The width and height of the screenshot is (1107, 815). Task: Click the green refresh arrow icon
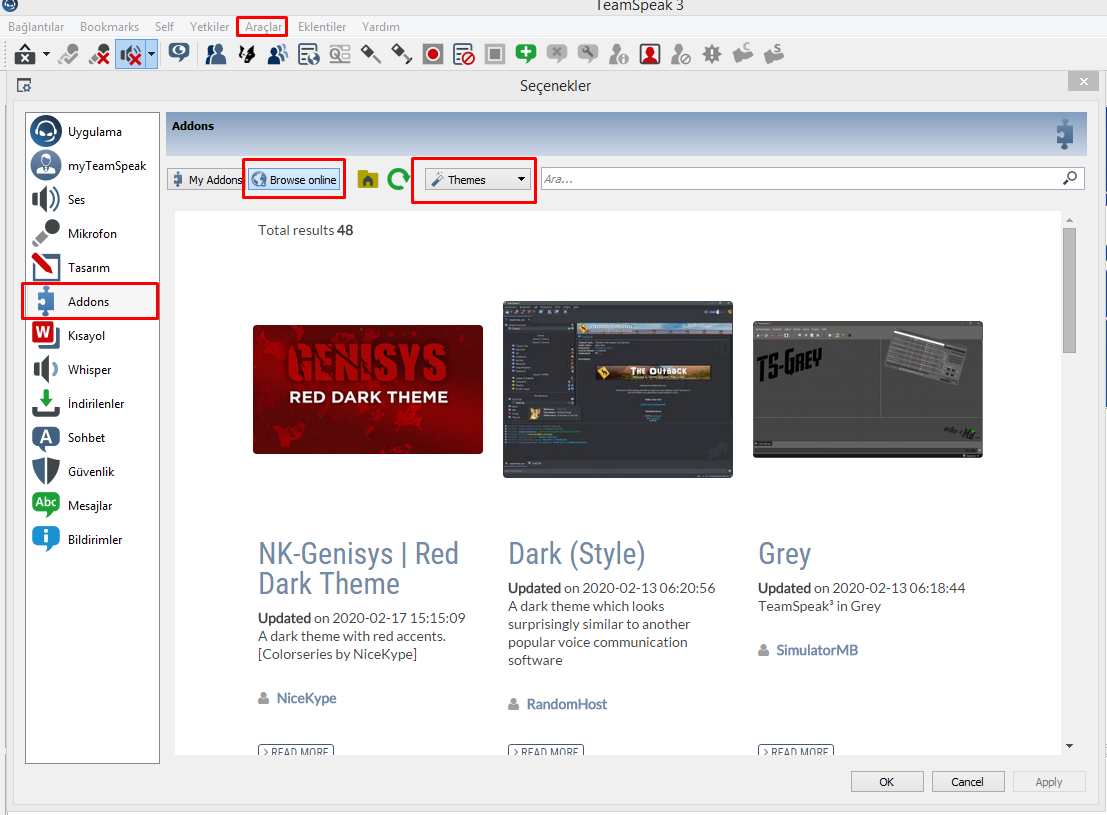pyautogui.click(x=399, y=179)
